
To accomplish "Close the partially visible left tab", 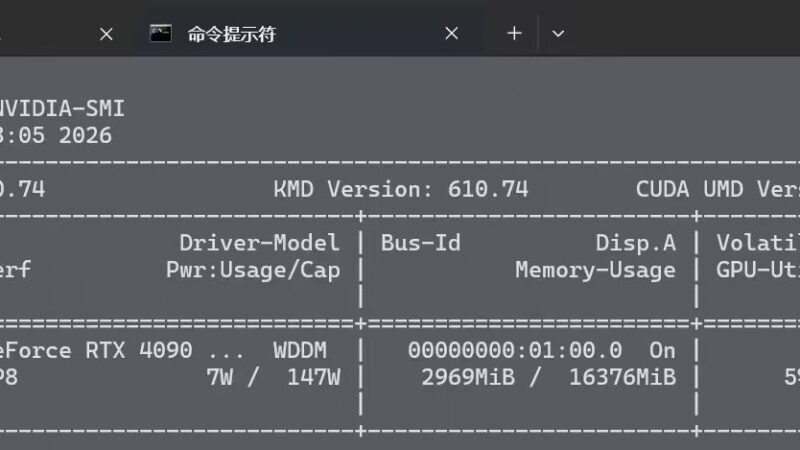I will coord(106,34).
